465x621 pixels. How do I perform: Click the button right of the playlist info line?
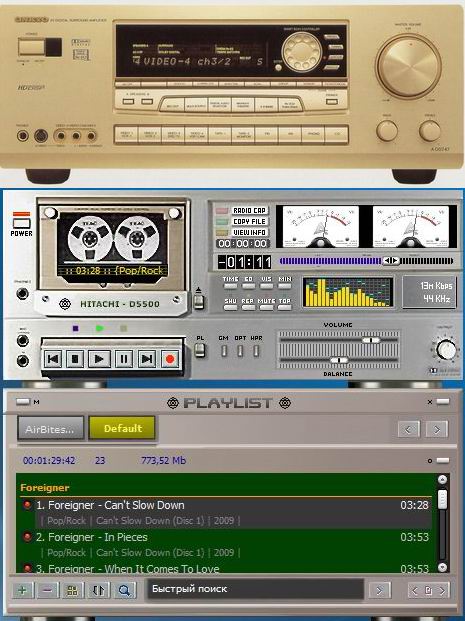(x=442, y=460)
